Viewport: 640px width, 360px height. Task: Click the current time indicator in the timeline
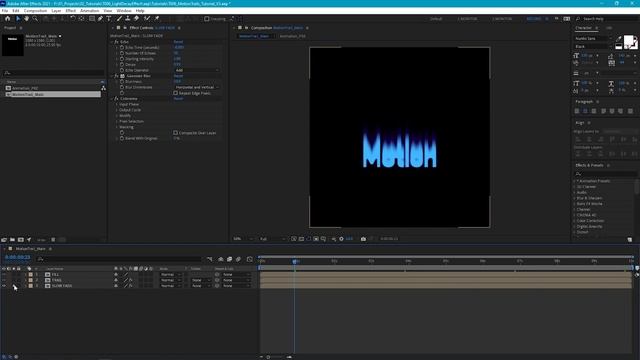(294, 261)
